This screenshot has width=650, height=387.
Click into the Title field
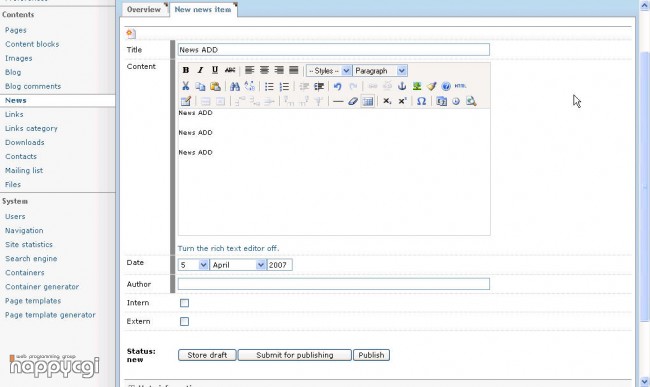click(334, 50)
